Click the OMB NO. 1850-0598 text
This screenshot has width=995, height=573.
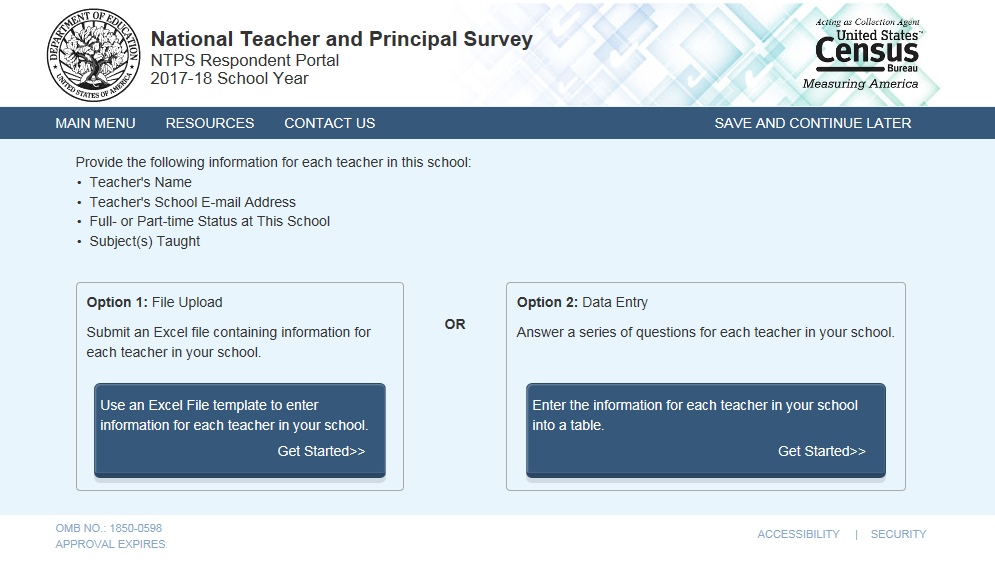(109, 528)
